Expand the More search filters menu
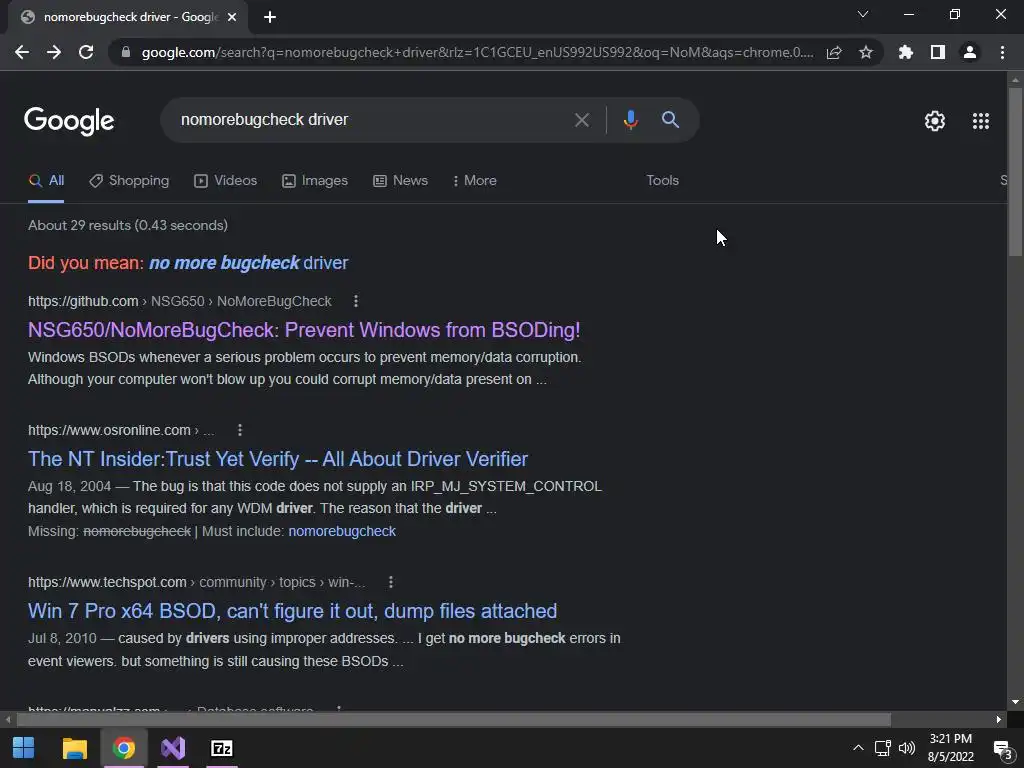Image resolution: width=1024 pixels, height=768 pixels. tap(474, 181)
